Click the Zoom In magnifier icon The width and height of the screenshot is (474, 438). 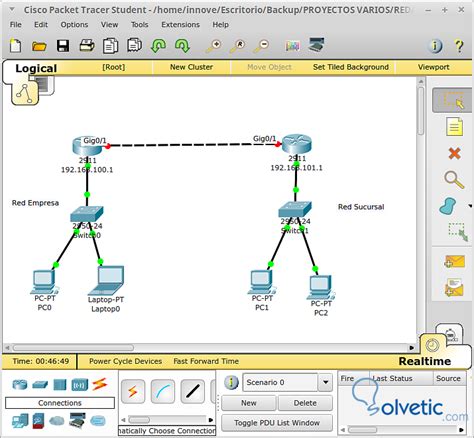pos(214,46)
